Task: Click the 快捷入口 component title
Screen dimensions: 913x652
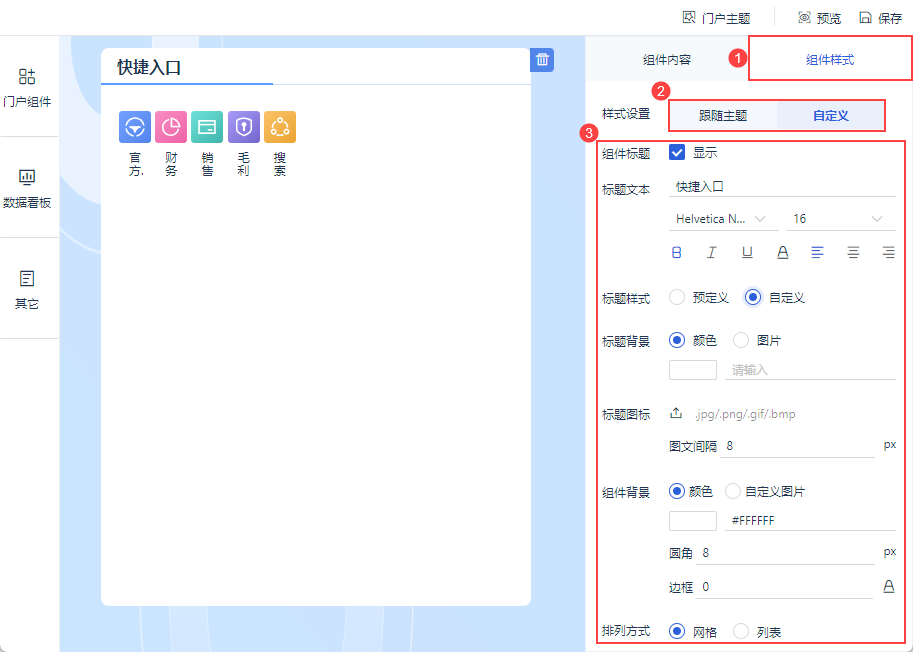Action: 149,67
